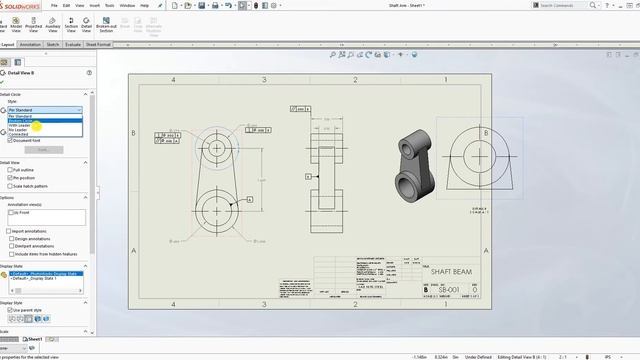640x360 pixels.
Task: Collapse the Display Style section
Action: [x=85, y=303]
